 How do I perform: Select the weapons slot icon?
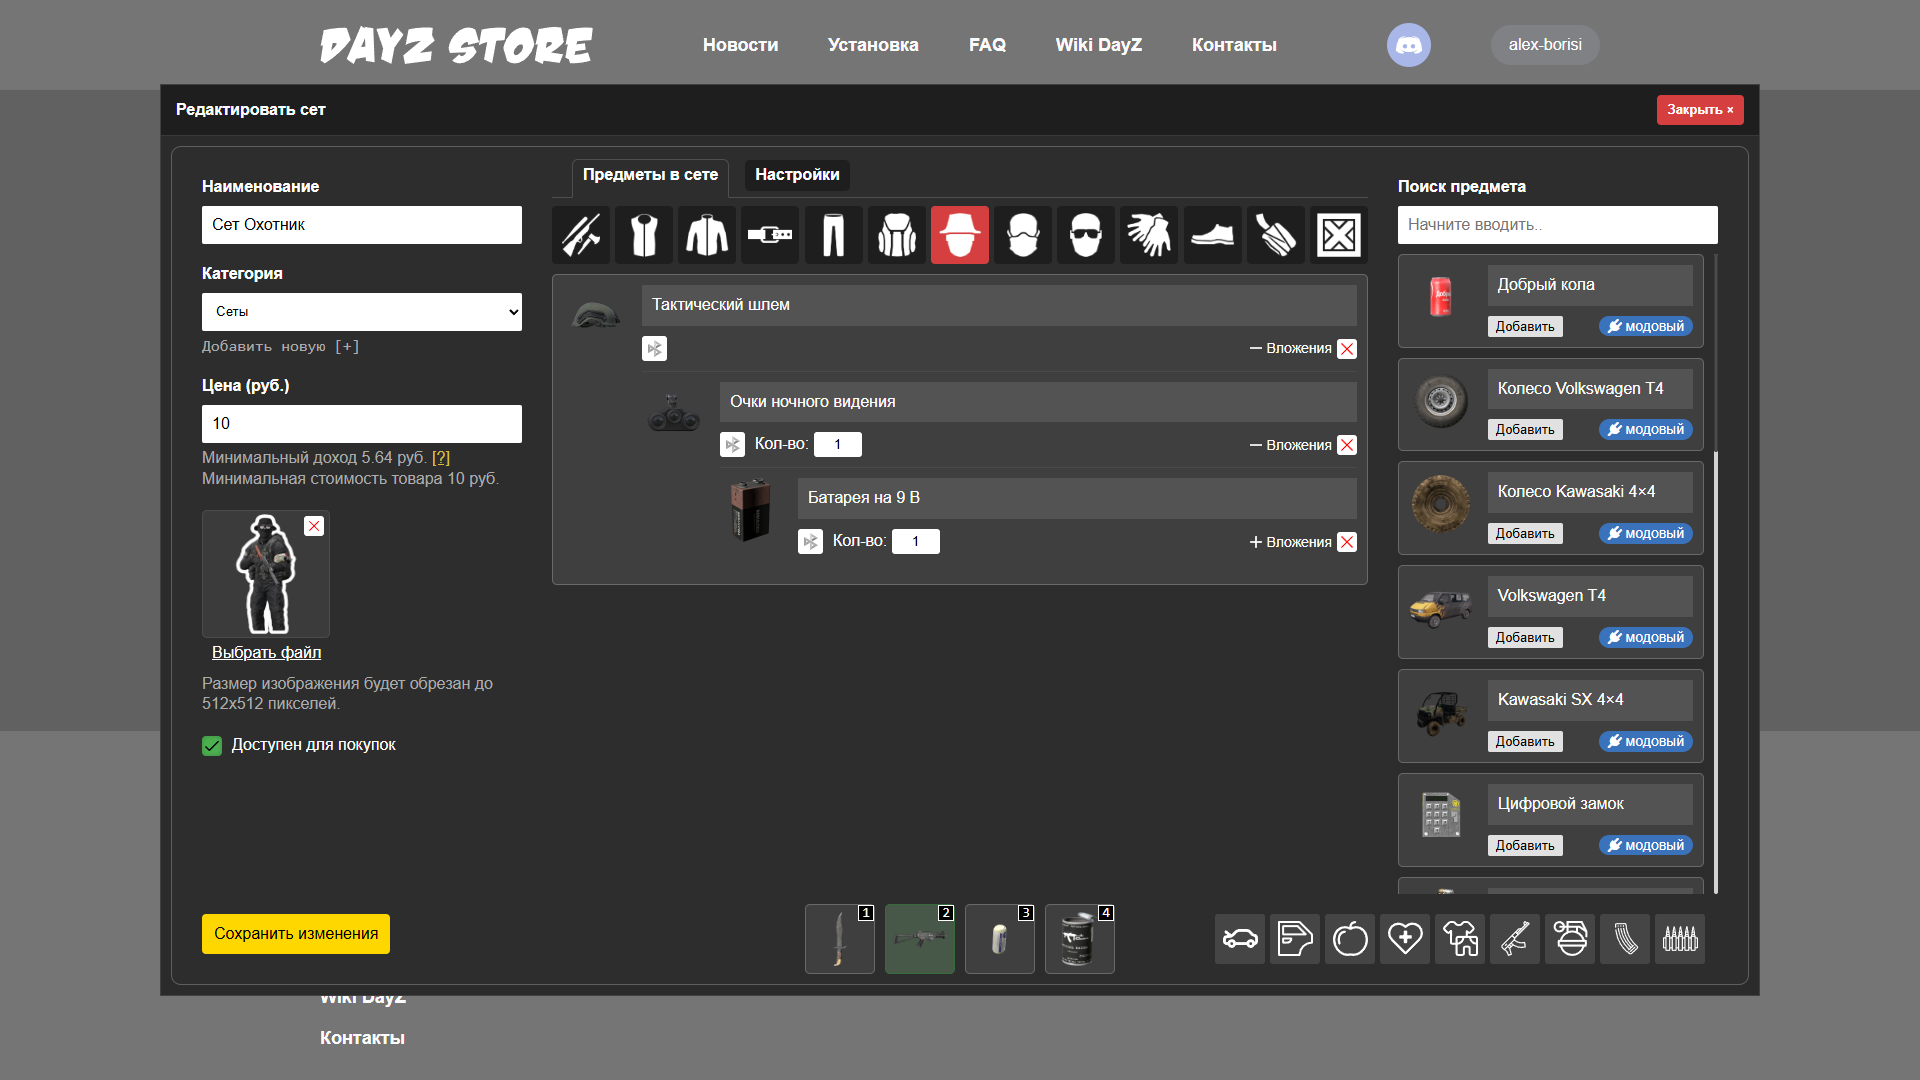point(581,236)
